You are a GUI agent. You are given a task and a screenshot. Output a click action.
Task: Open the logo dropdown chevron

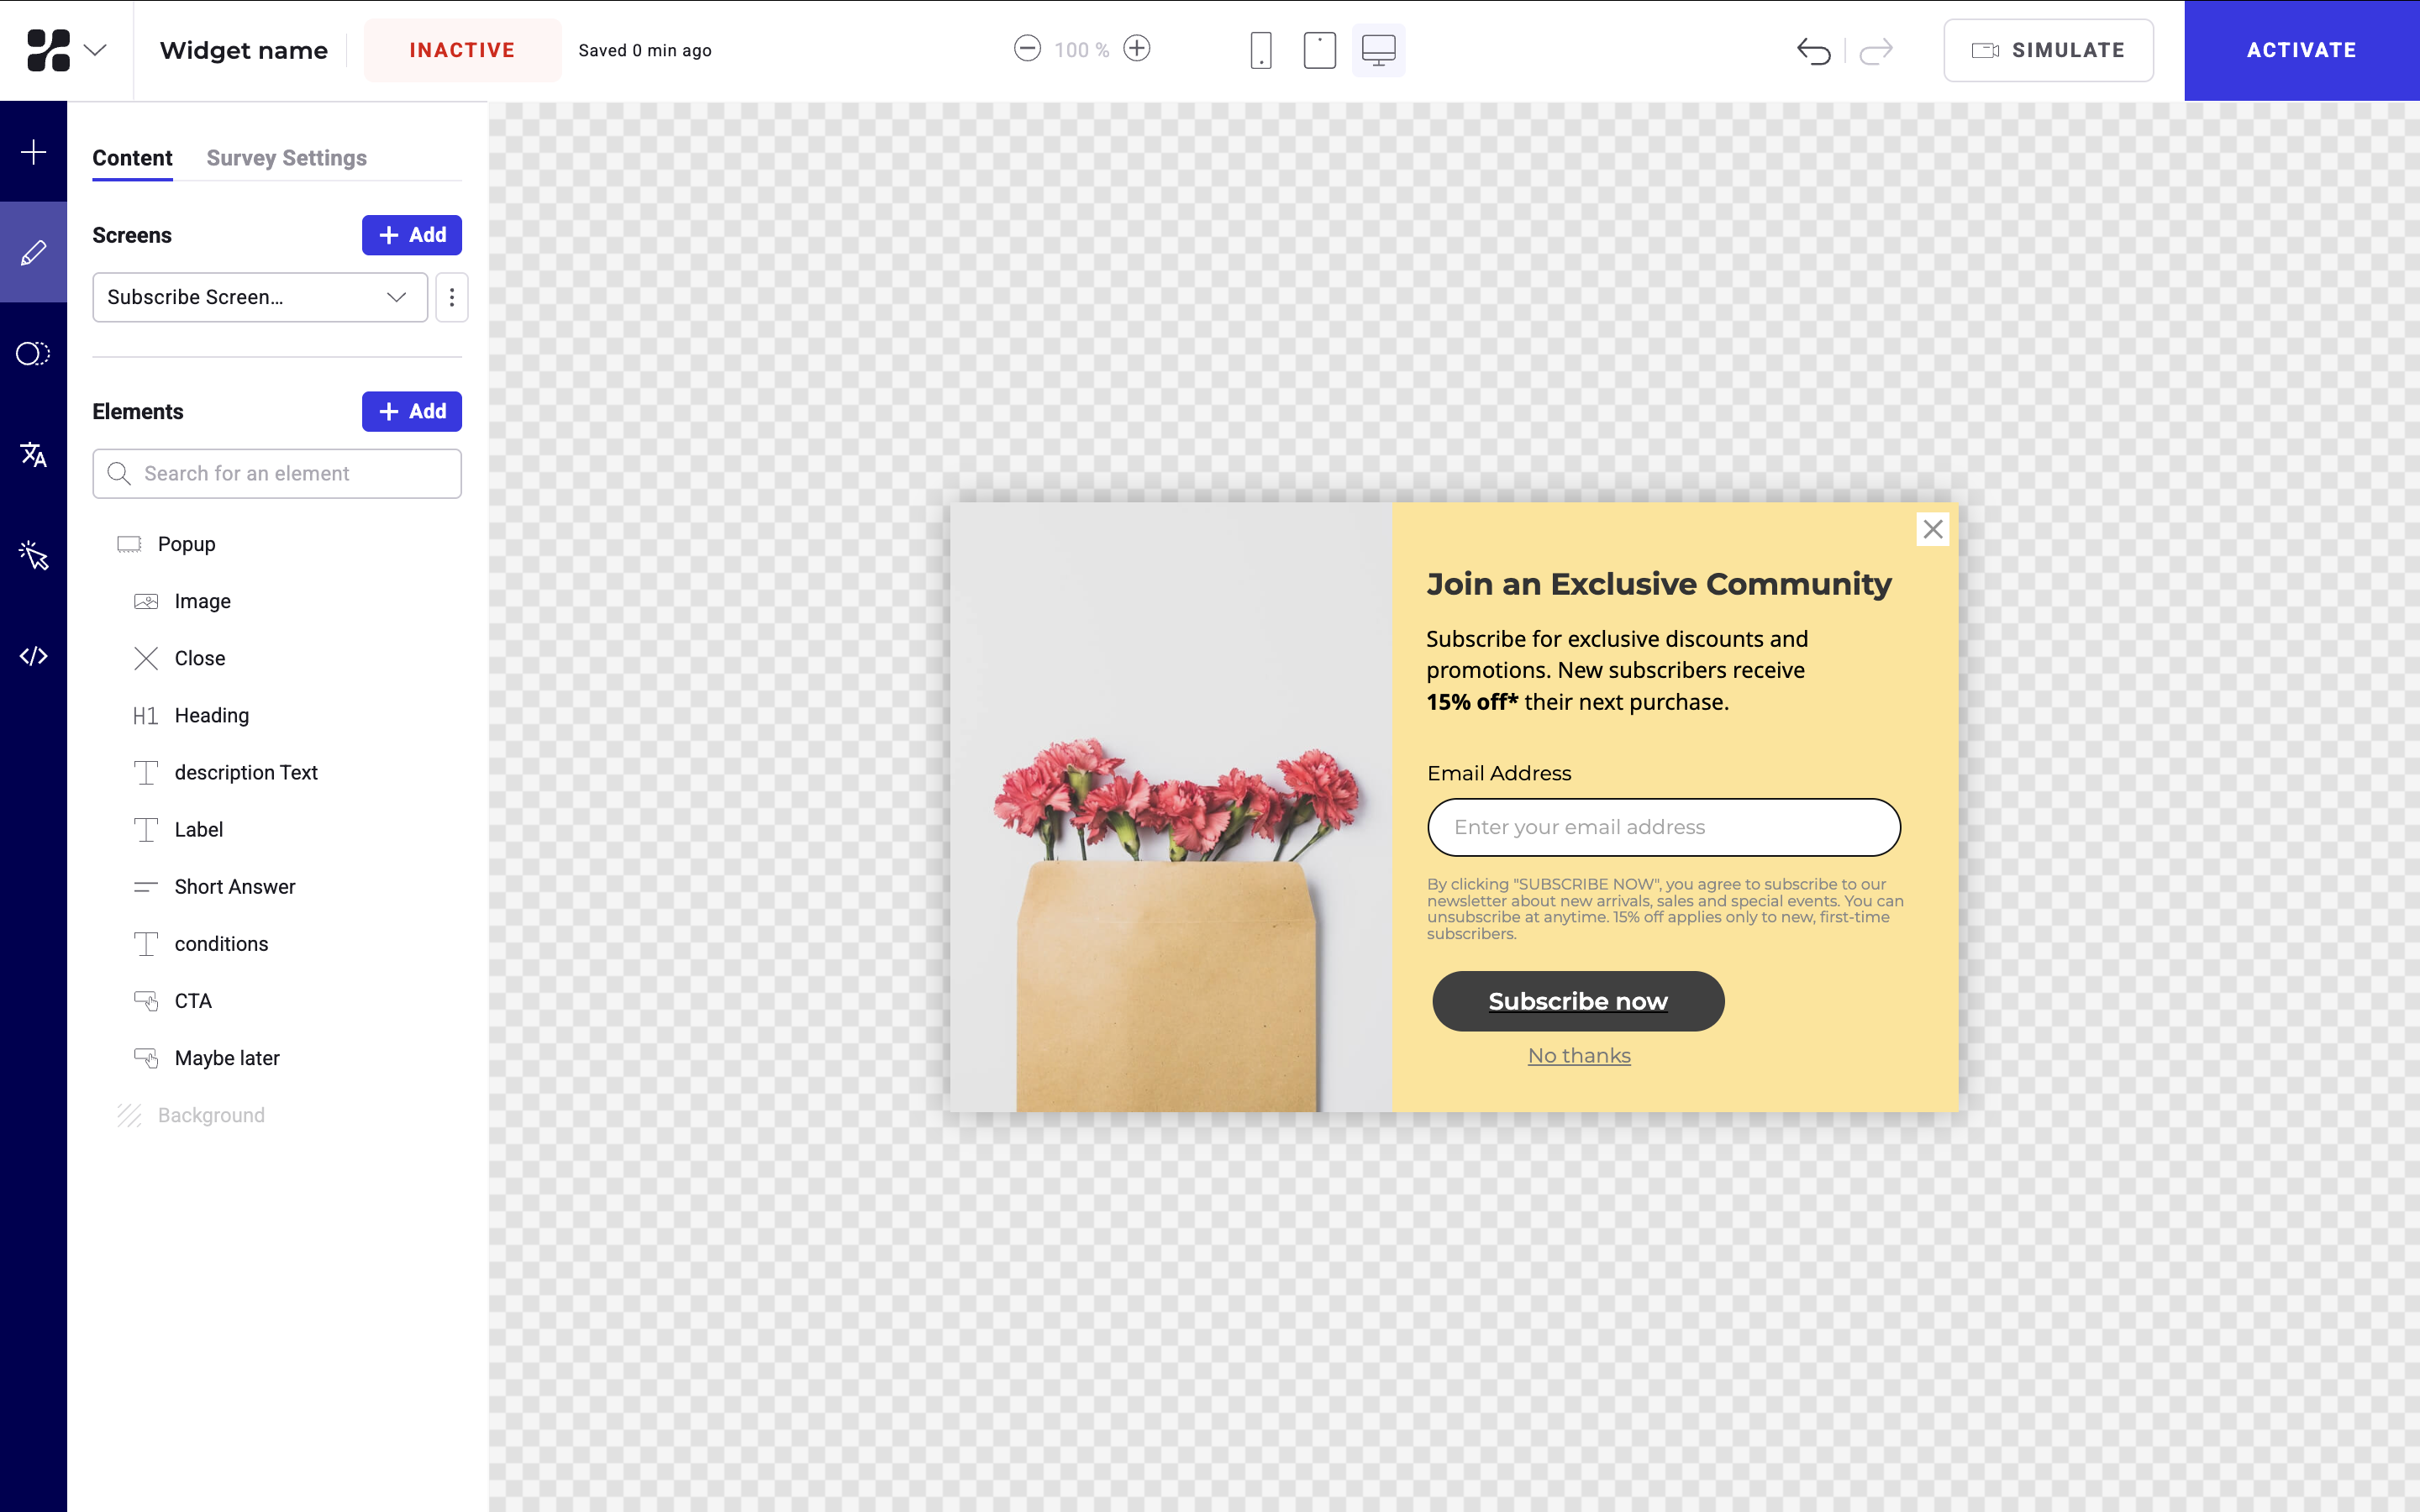pyautogui.click(x=95, y=50)
